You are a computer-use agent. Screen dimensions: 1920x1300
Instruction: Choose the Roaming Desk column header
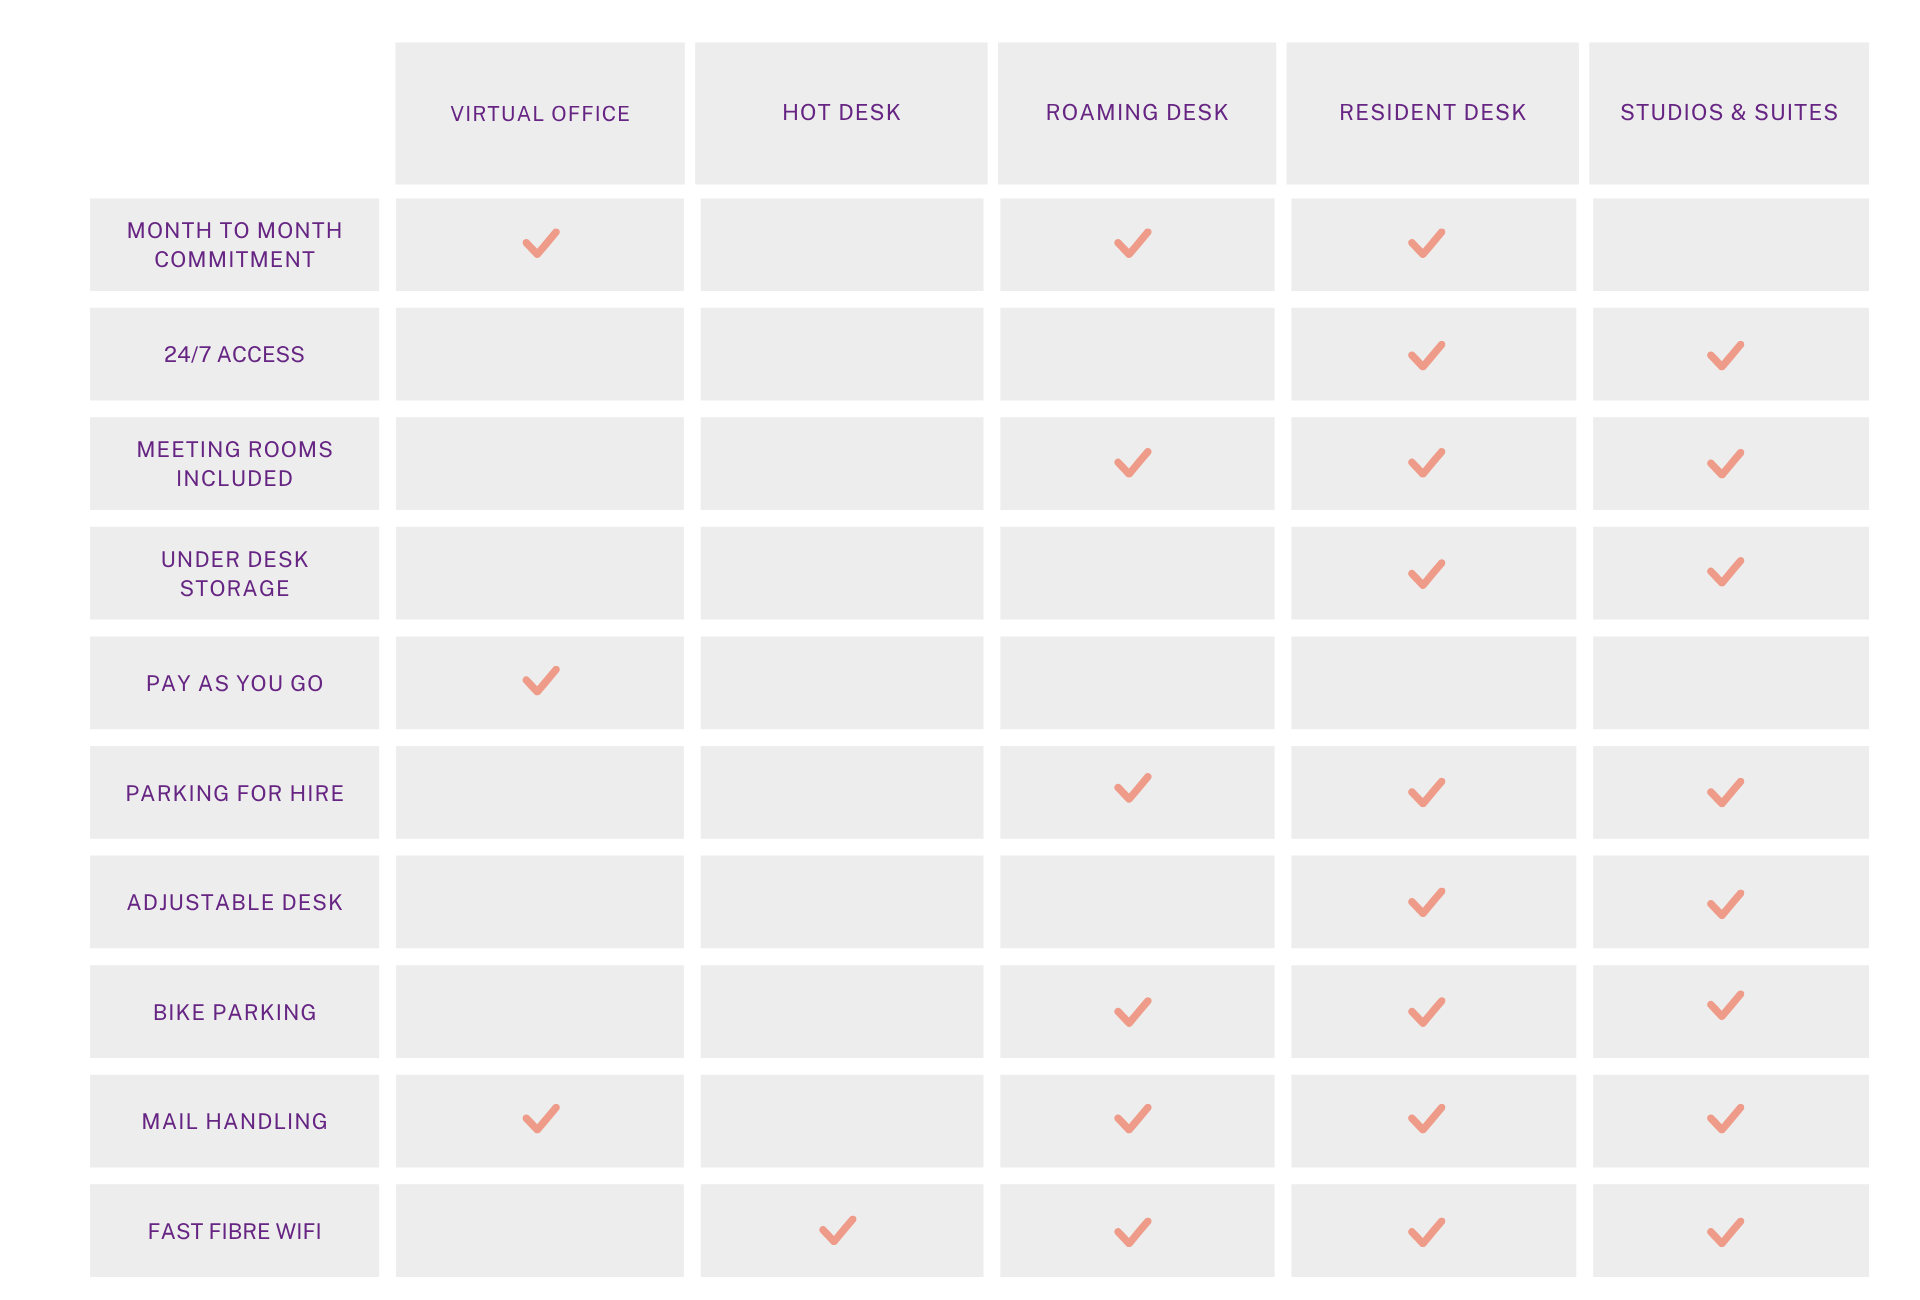click(x=1137, y=113)
